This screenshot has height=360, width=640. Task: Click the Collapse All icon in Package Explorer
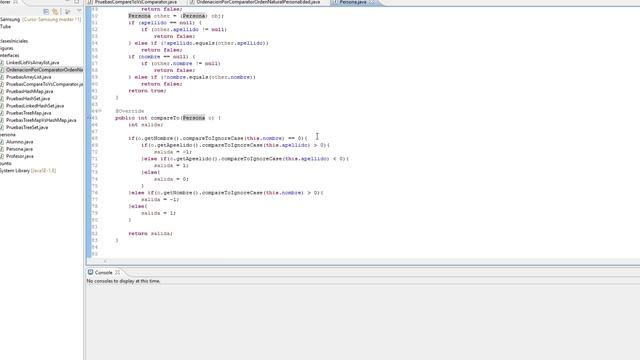46,12
